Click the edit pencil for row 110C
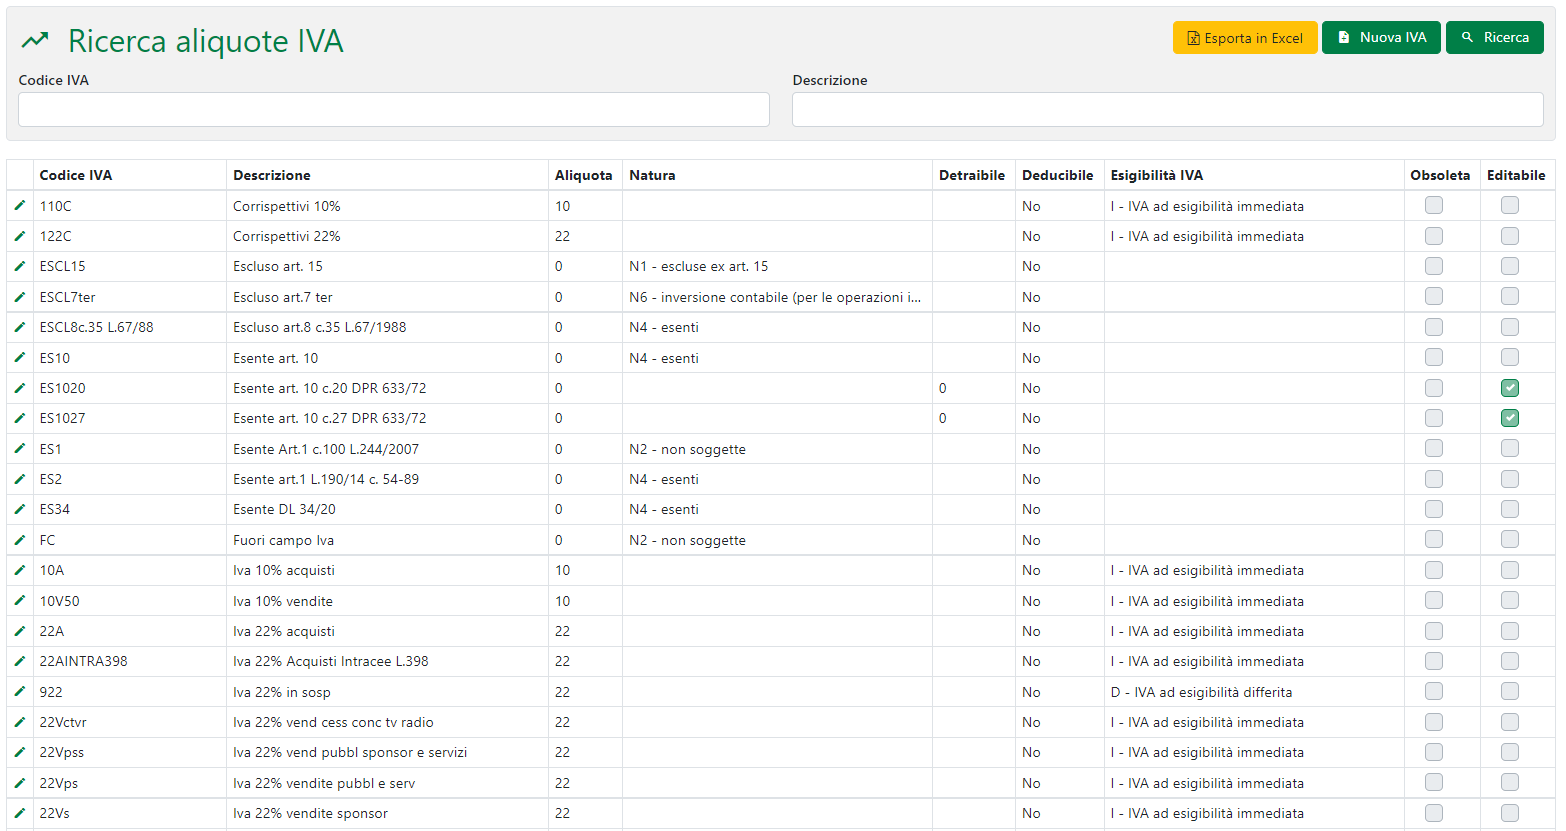The image size is (1566, 831). click(19, 206)
